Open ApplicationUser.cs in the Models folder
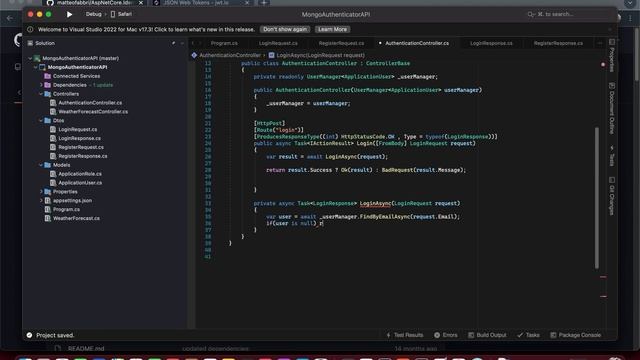Screen dimensions: 640x360 click(x=80, y=183)
